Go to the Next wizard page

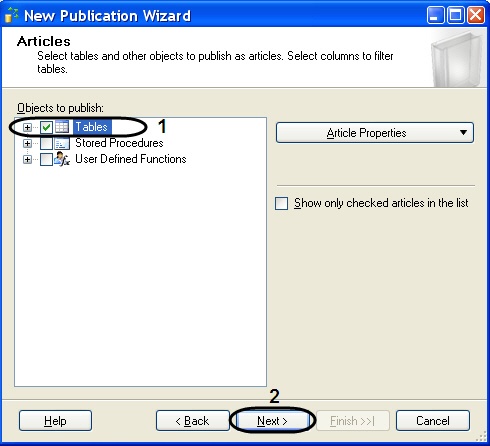point(272,421)
